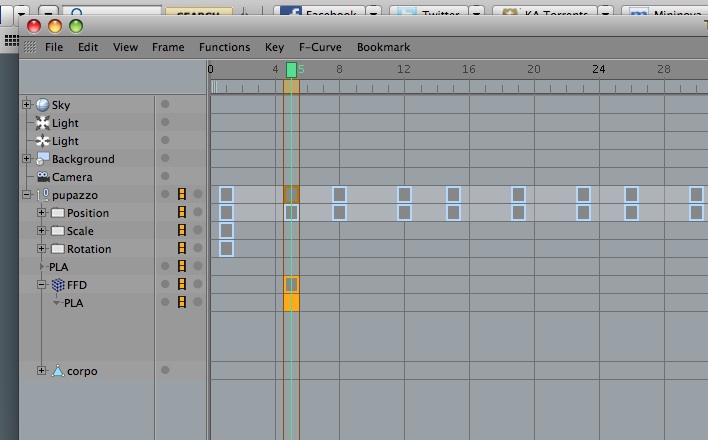Click frame 24 on the timeline ruler

click(599, 69)
